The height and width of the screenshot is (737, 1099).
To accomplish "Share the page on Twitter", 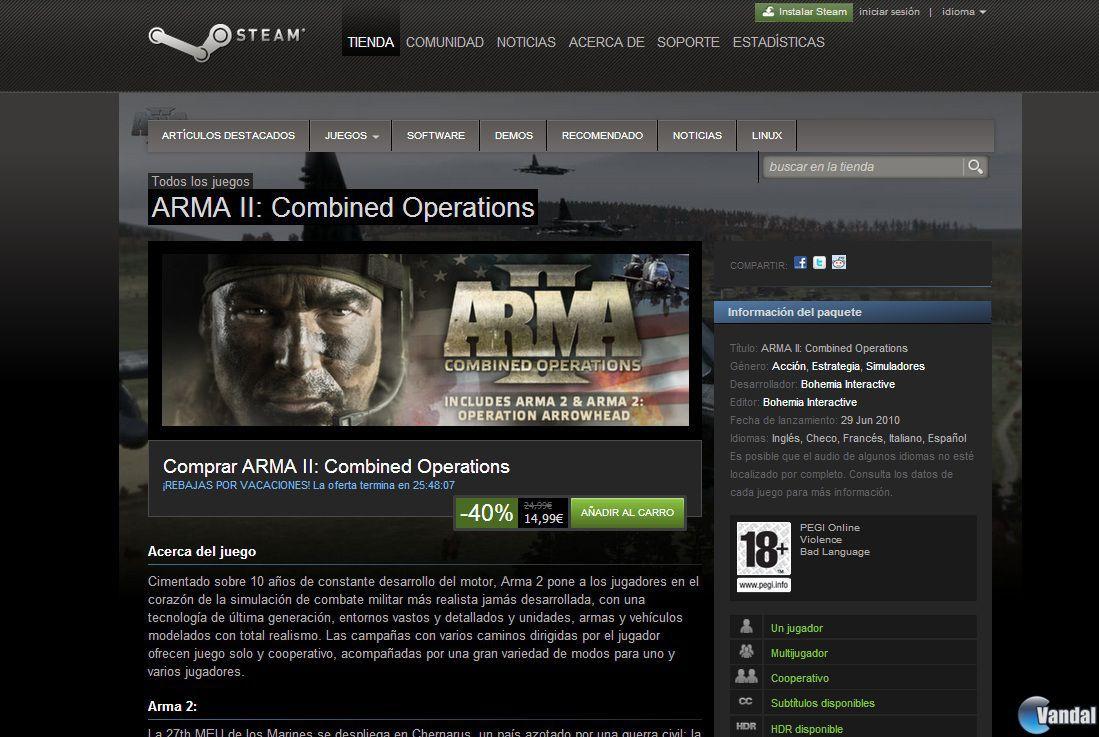I will [819, 263].
